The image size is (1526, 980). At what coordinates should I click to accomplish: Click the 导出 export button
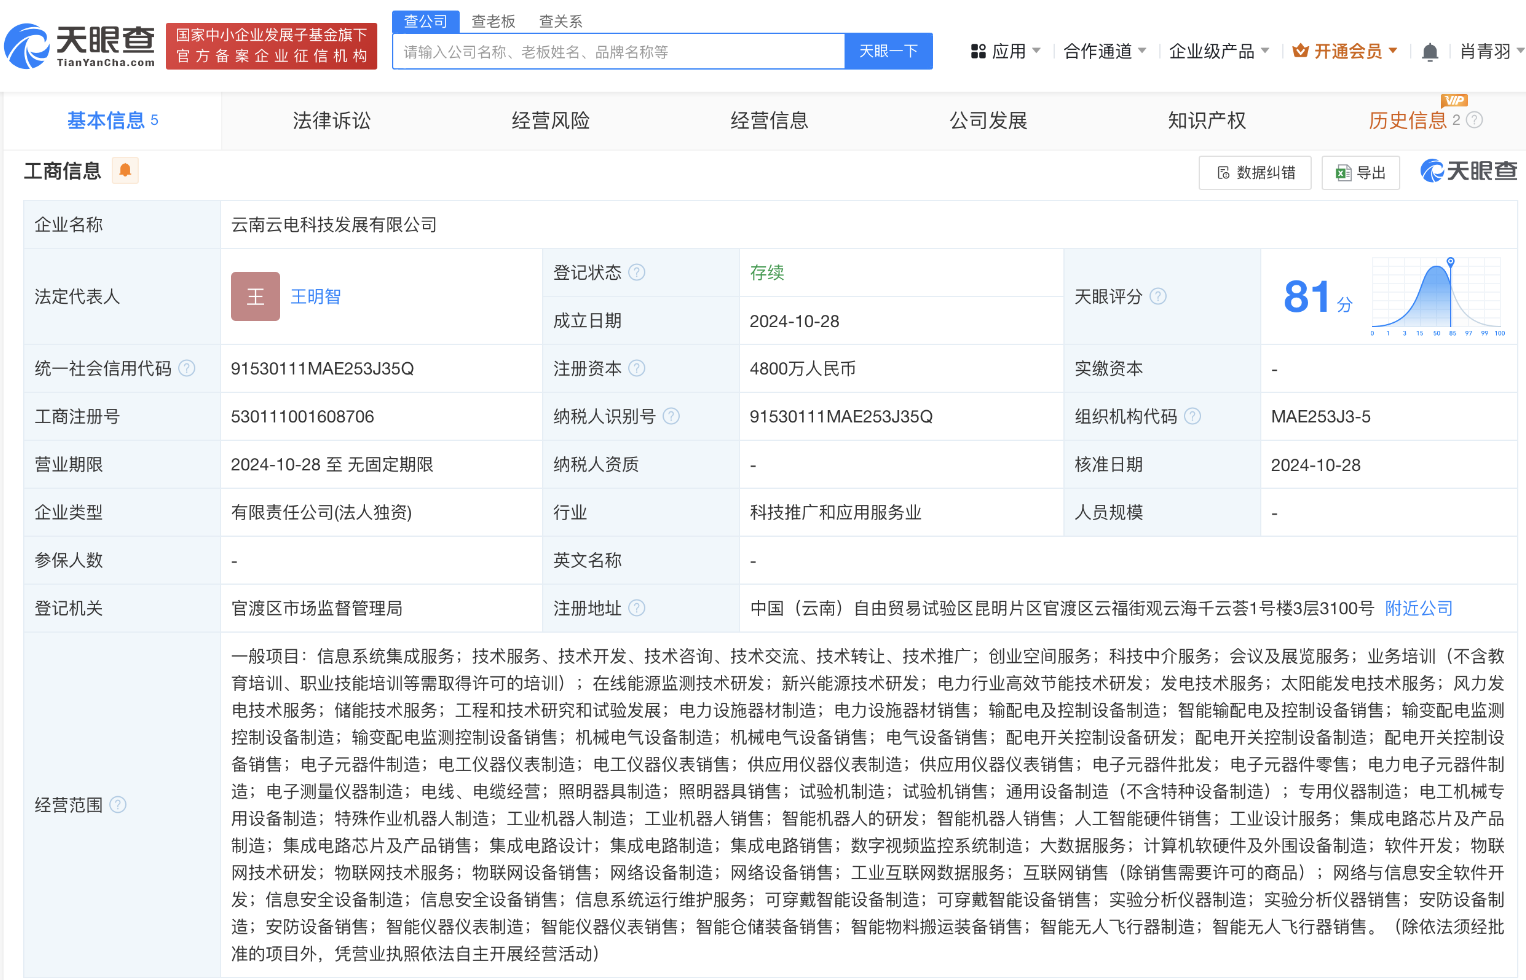coord(1361,173)
